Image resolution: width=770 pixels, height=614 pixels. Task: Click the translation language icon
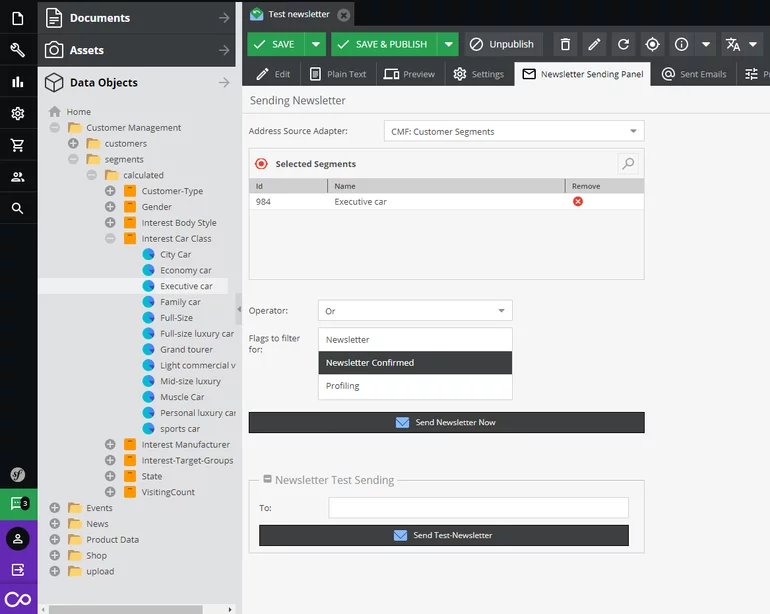click(x=733, y=44)
